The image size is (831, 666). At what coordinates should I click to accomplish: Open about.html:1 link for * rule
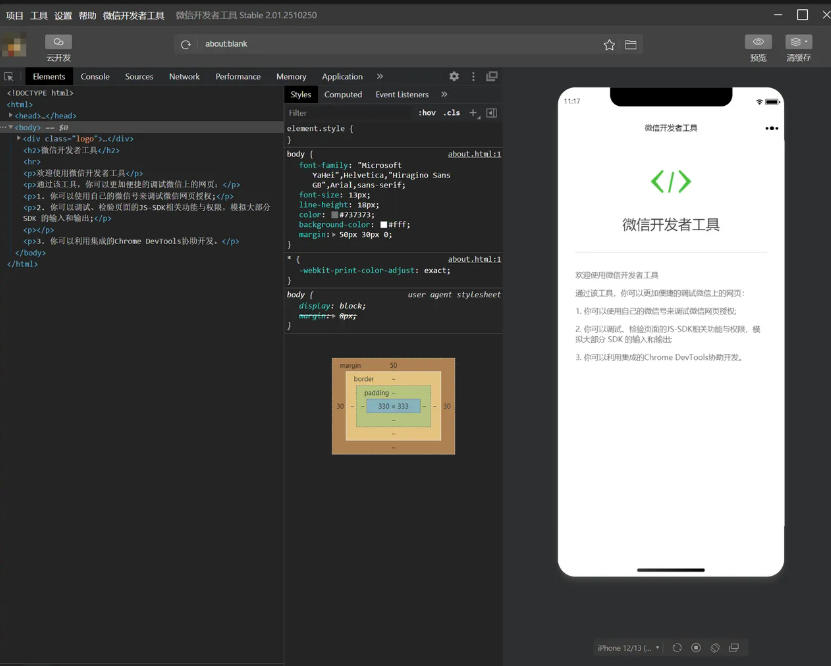(x=474, y=259)
